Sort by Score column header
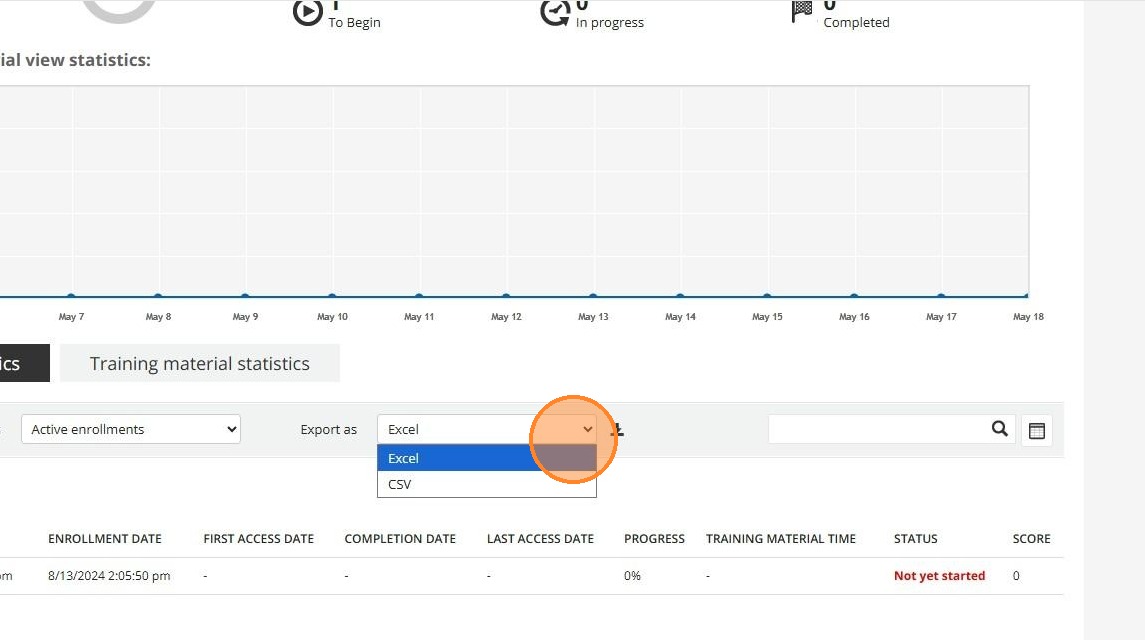The height and width of the screenshot is (640, 1145). (x=1031, y=538)
